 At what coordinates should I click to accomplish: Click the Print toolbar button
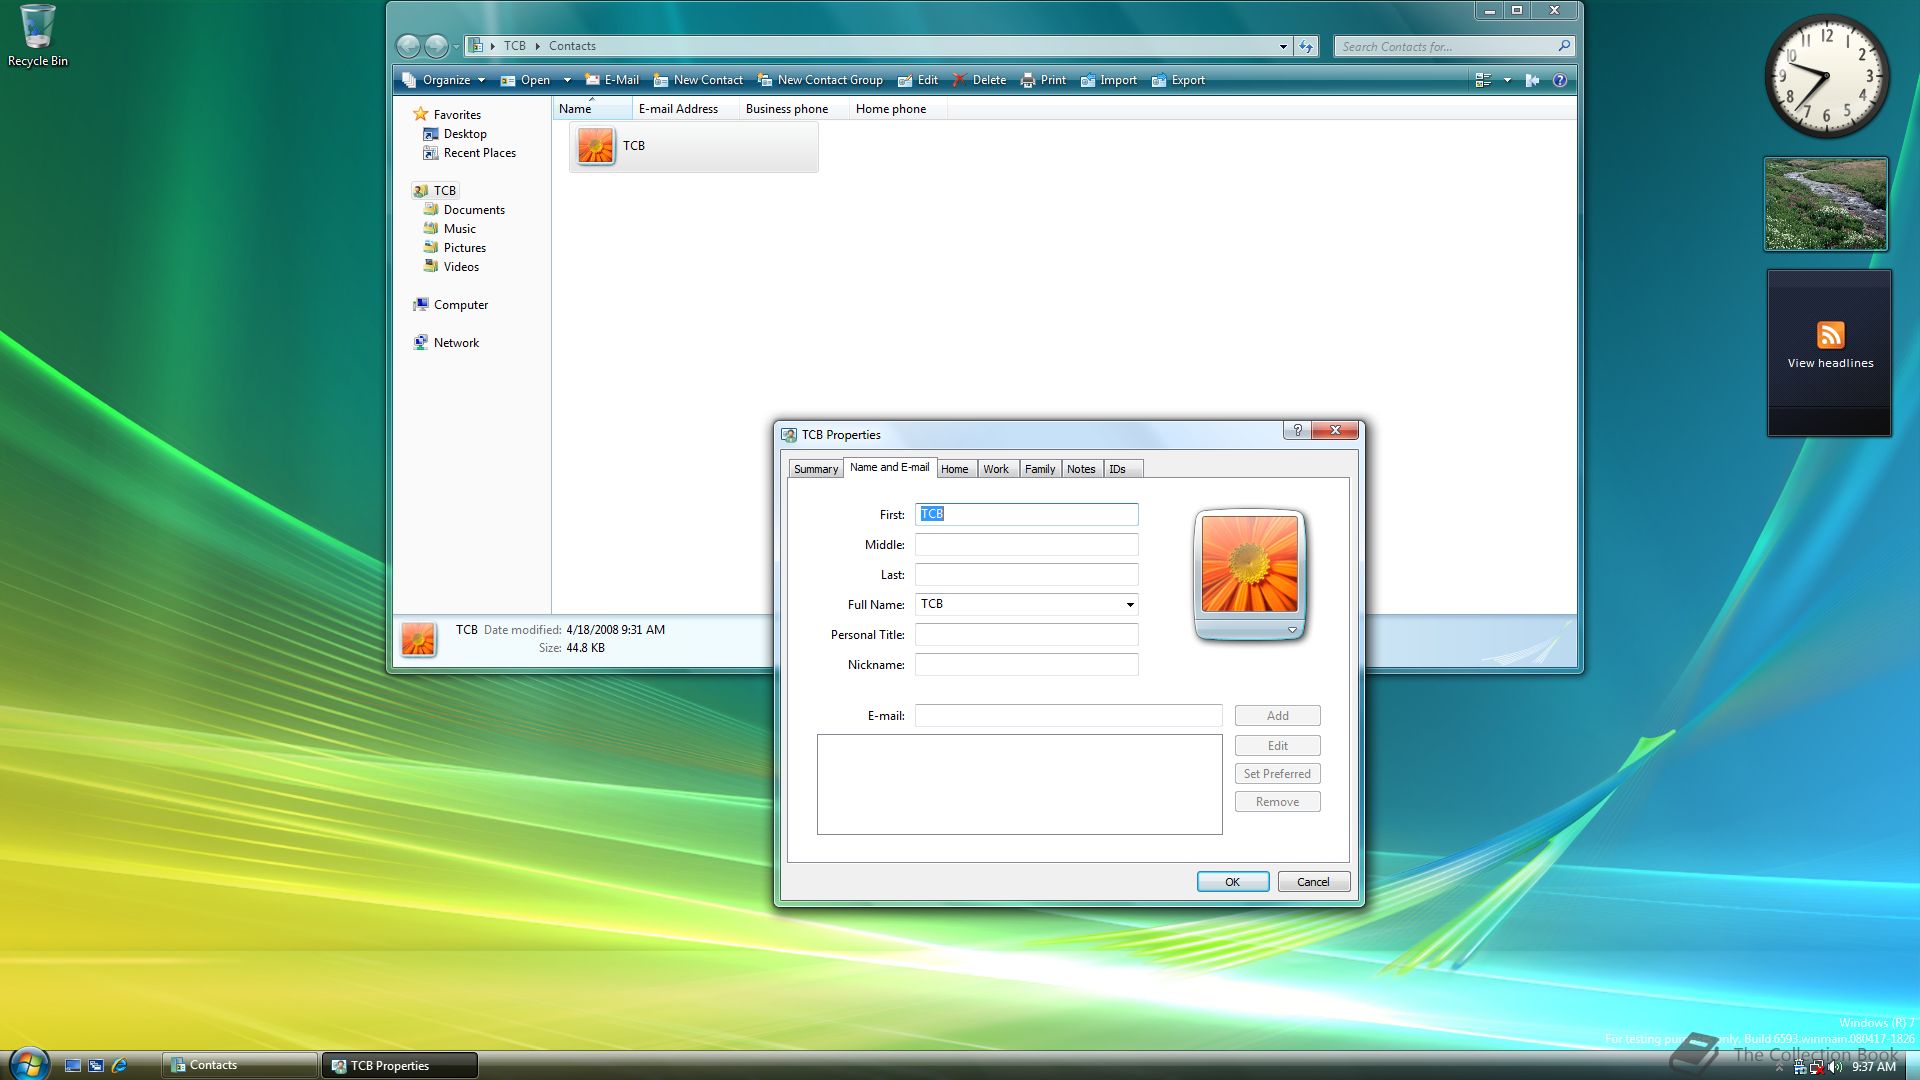tap(1043, 80)
